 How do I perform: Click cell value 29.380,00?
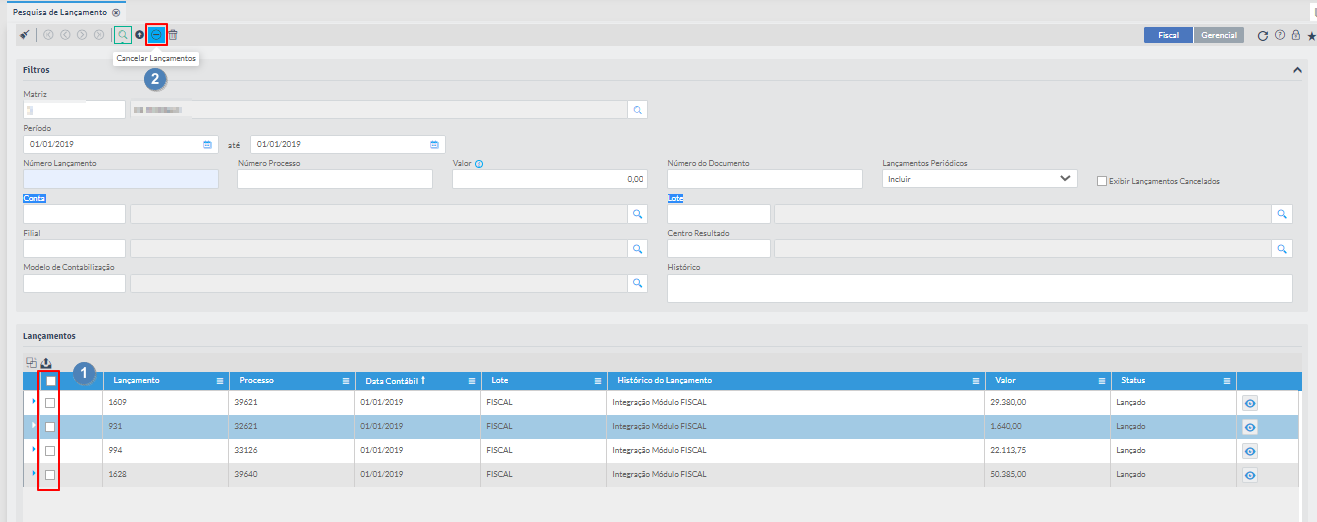coord(1010,403)
